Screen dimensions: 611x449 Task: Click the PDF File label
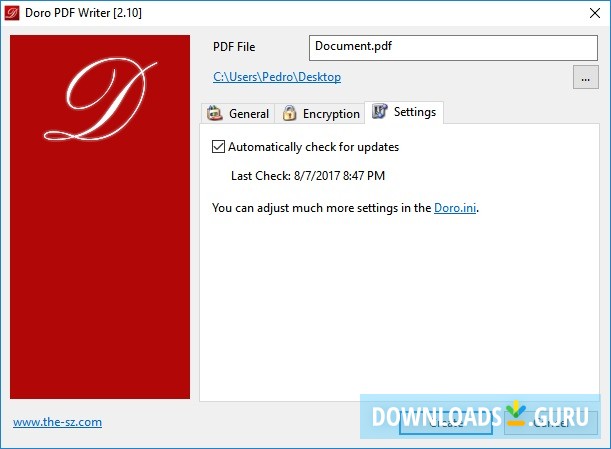234,47
